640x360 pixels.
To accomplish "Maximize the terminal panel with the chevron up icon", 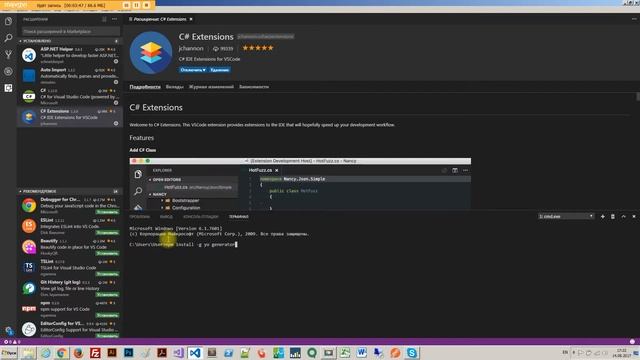I will pyautogui.click(x=623, y=216).
